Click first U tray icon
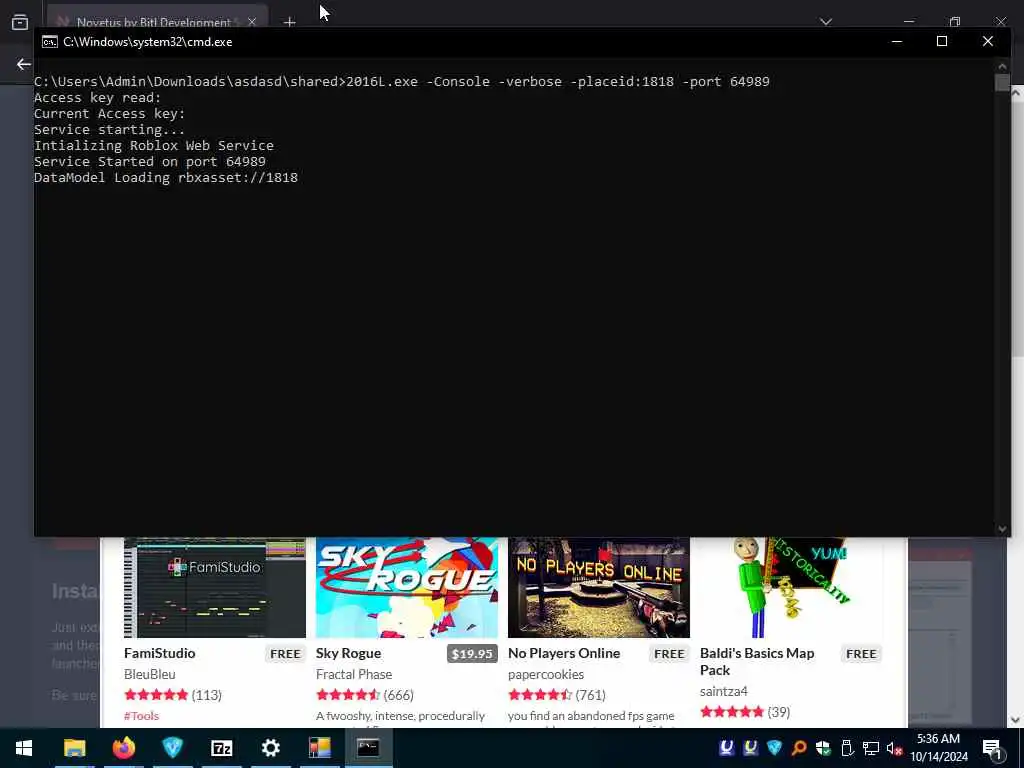The image size is (1024, 768). point(726,748)
